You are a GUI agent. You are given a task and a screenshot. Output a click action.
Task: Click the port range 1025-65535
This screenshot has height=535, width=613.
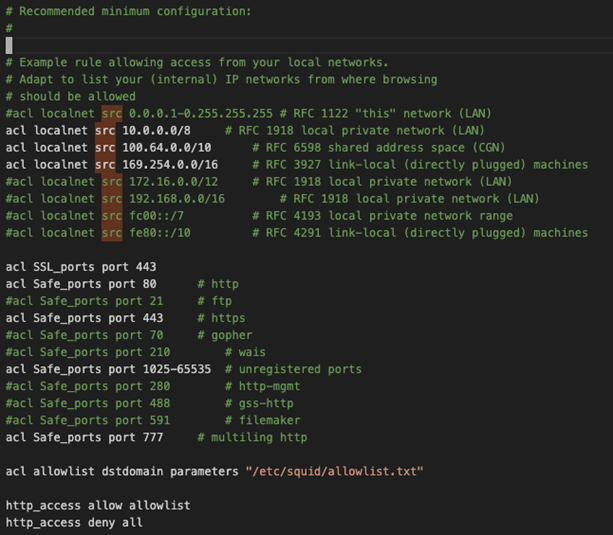point(177,370)
